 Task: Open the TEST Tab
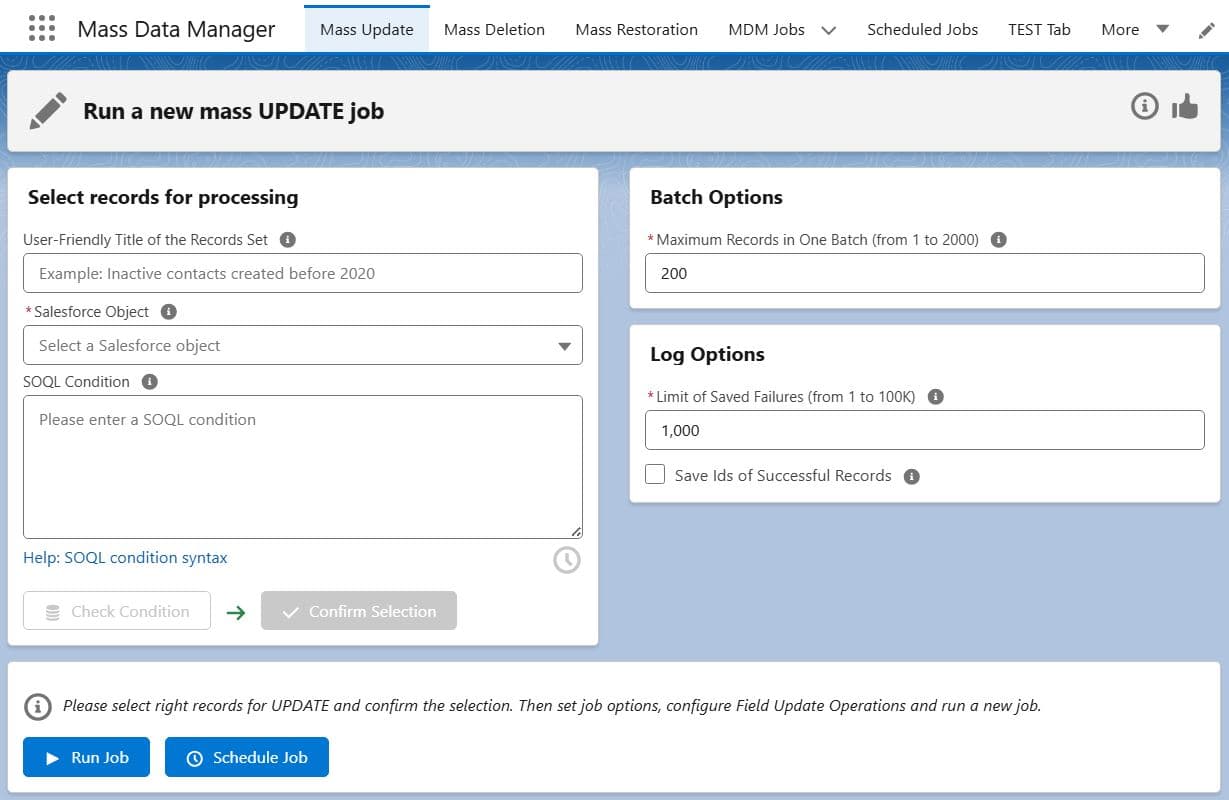tap(1039, 29)
